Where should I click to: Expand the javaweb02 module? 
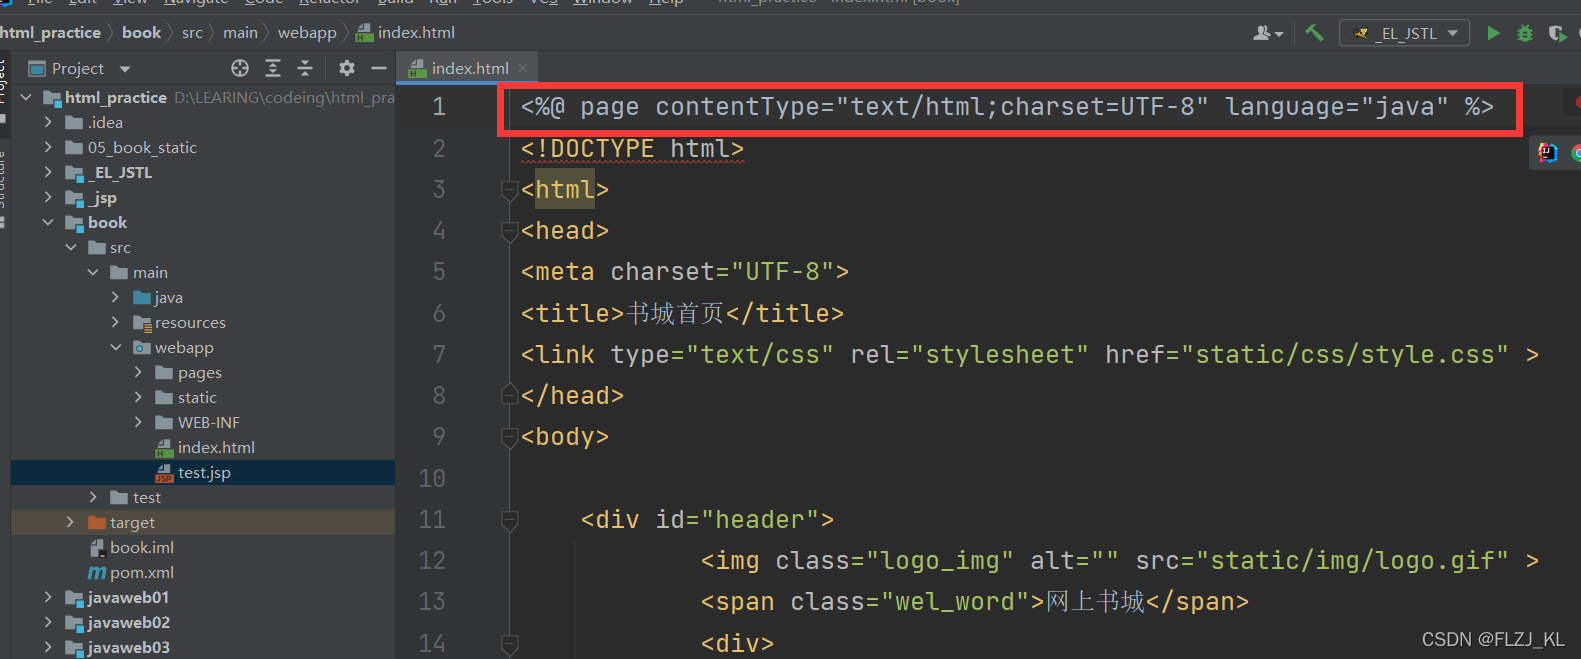tap(48, 622)
